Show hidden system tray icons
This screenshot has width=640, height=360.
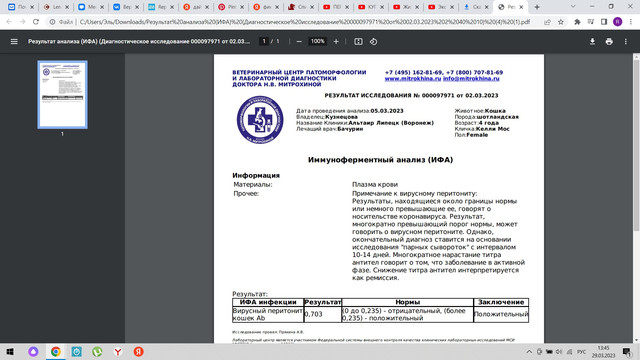(x=529, y=351)
